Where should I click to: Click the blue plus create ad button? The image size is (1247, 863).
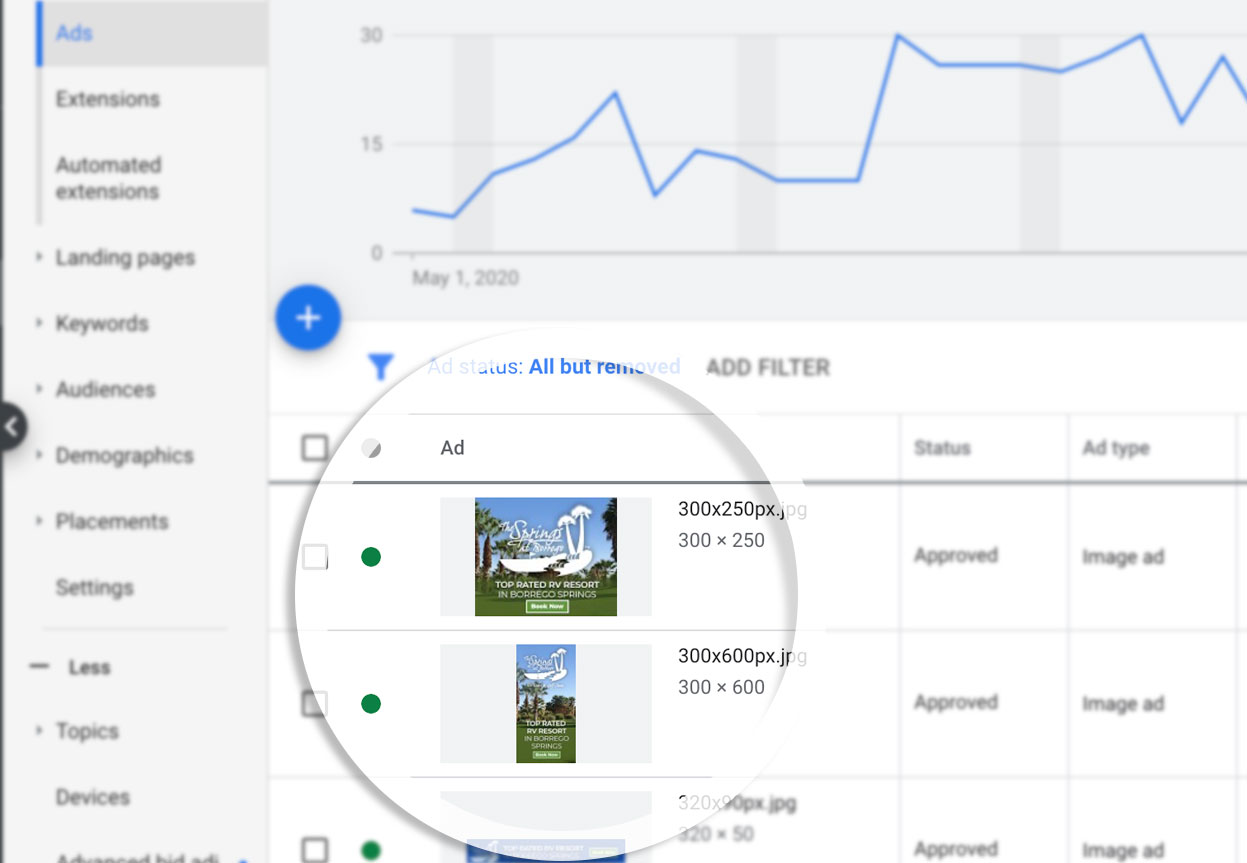(308, 318)
